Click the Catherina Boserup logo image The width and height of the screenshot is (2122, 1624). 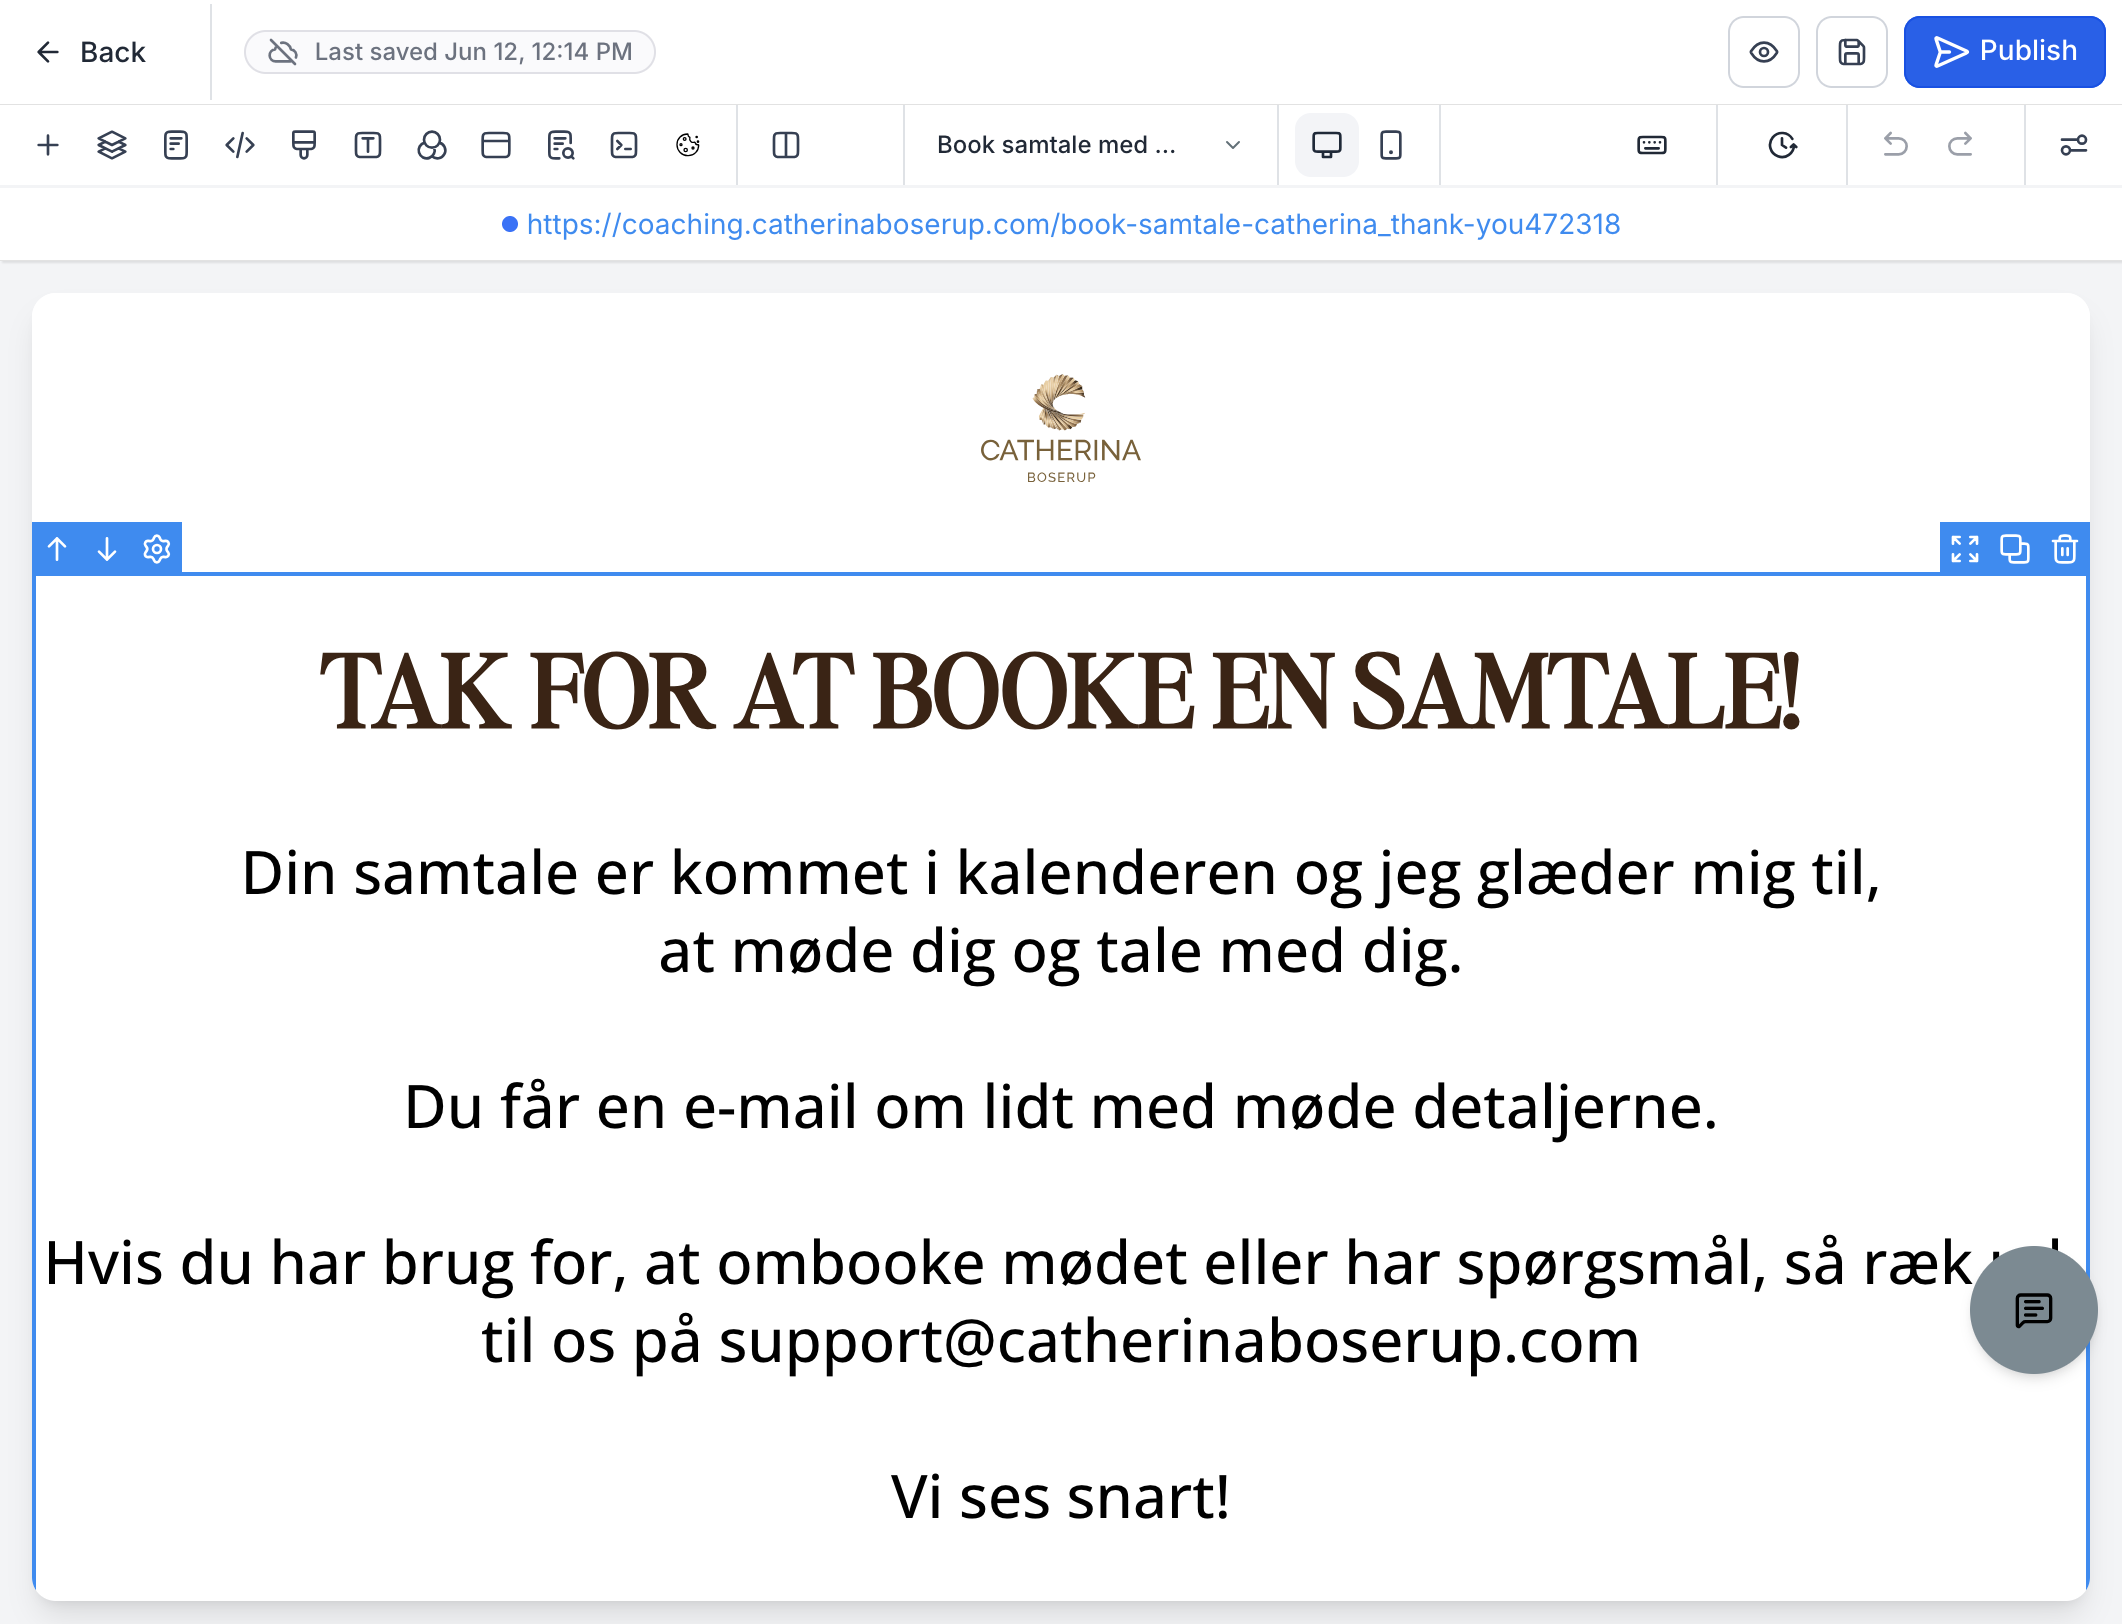point(1060,429)
